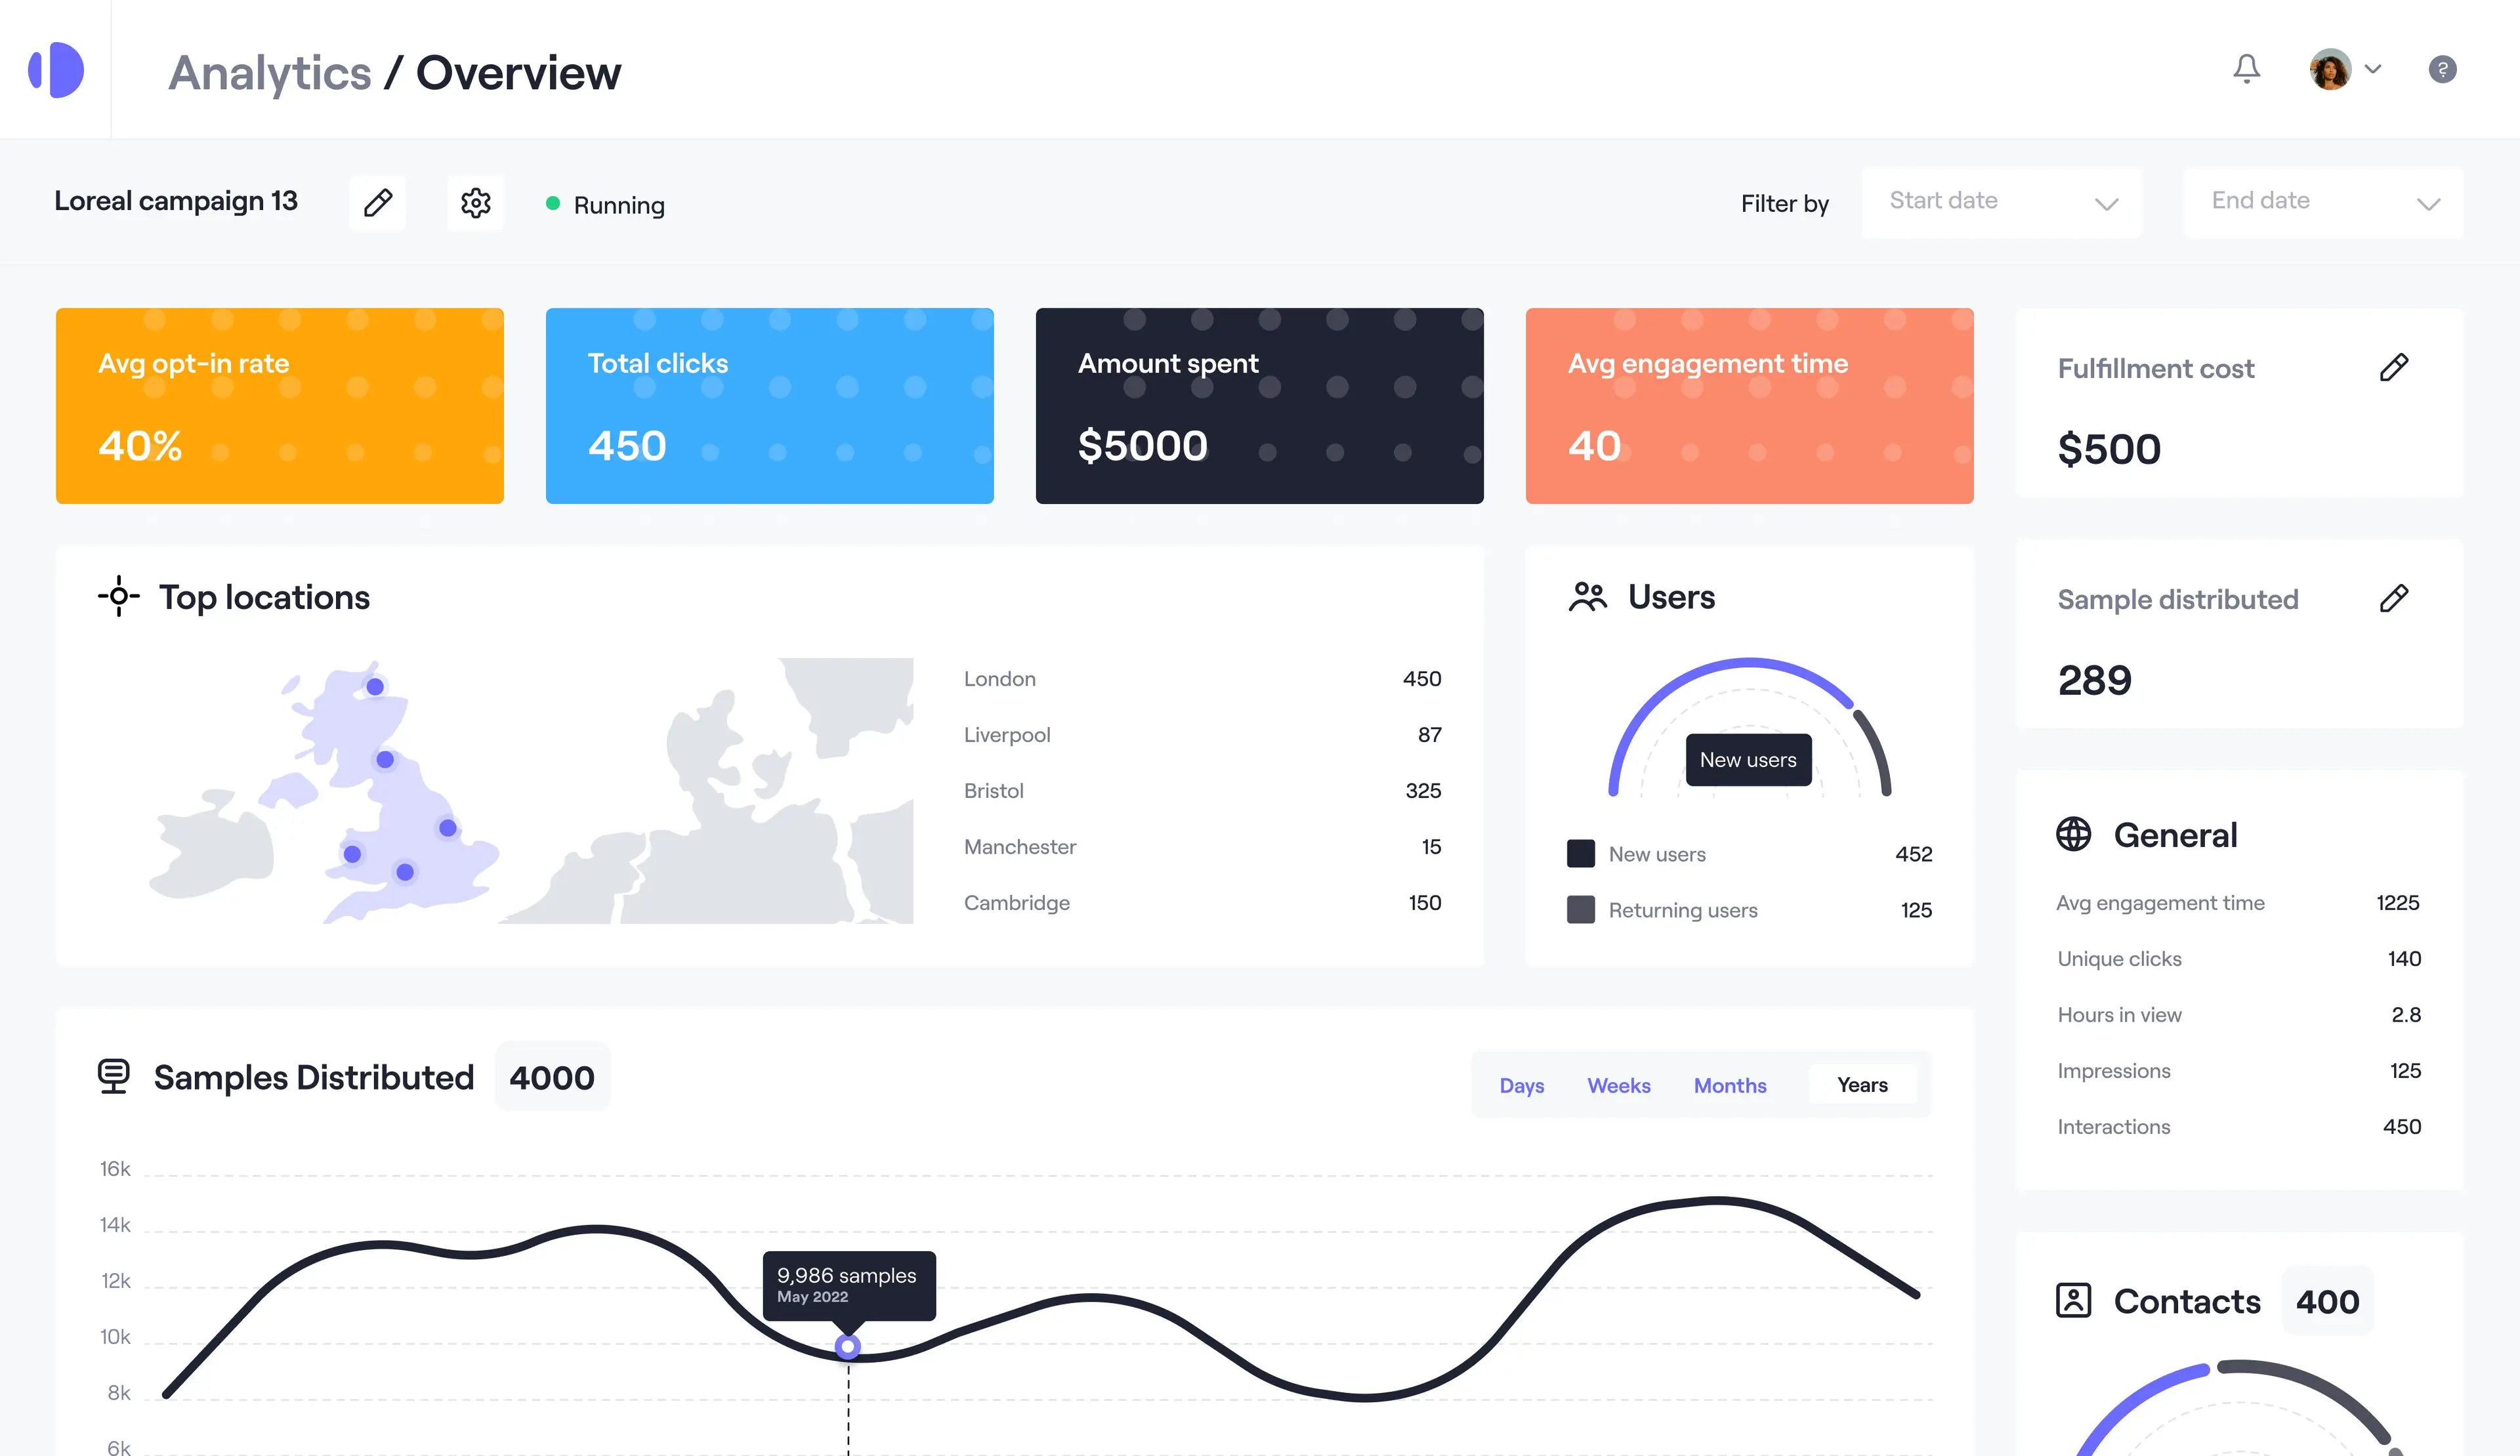The image size is (2520, 1456).
Task: Open the End date dropdown
Action: pos(2323,203)
